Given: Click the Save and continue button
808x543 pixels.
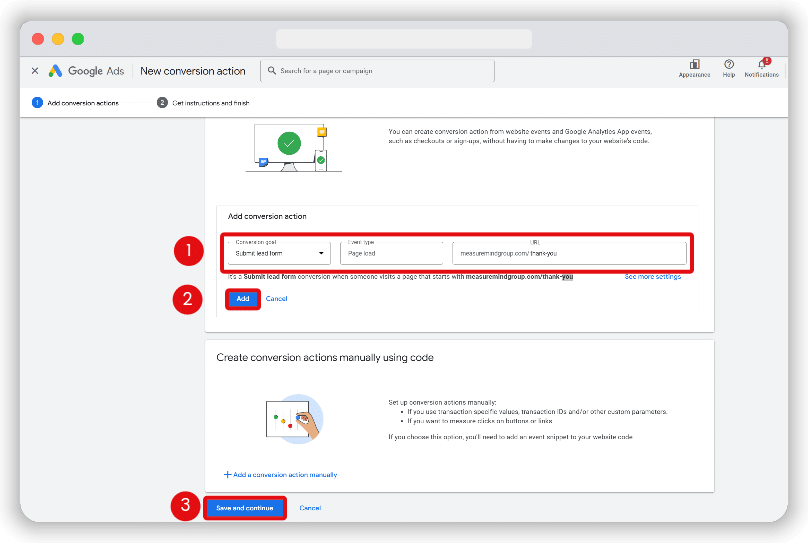Looking at the screenshot, I should point(245,508).
